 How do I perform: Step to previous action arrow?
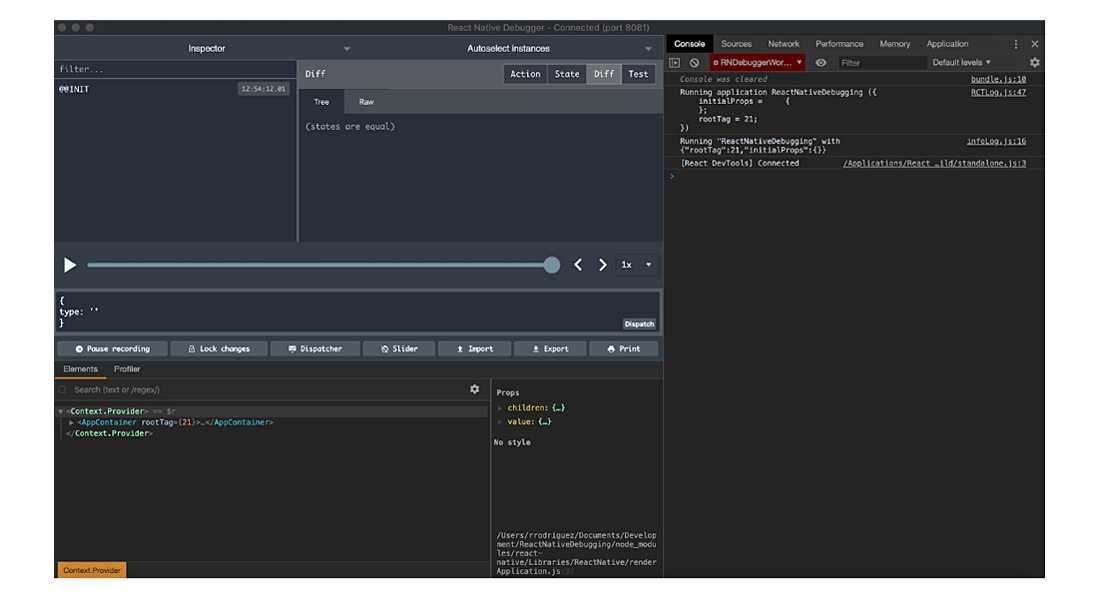[578, 264]
